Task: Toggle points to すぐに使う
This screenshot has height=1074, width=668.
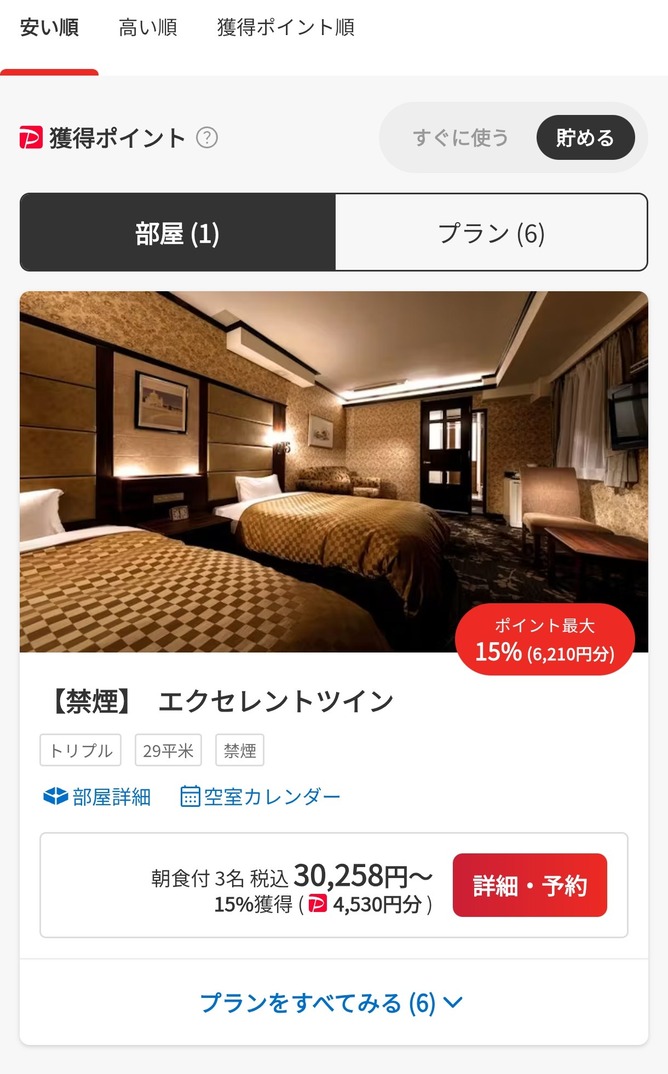Action: (460, 138)
